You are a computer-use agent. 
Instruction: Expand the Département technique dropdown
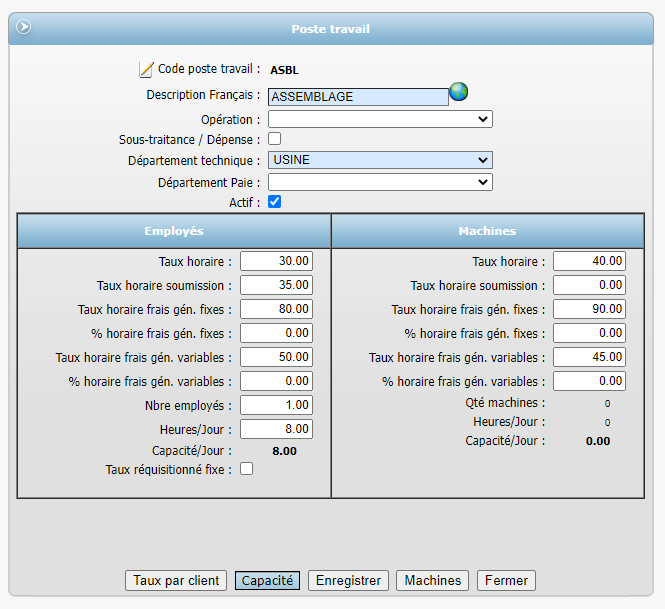pyautogui.click(x=380, y=160)
